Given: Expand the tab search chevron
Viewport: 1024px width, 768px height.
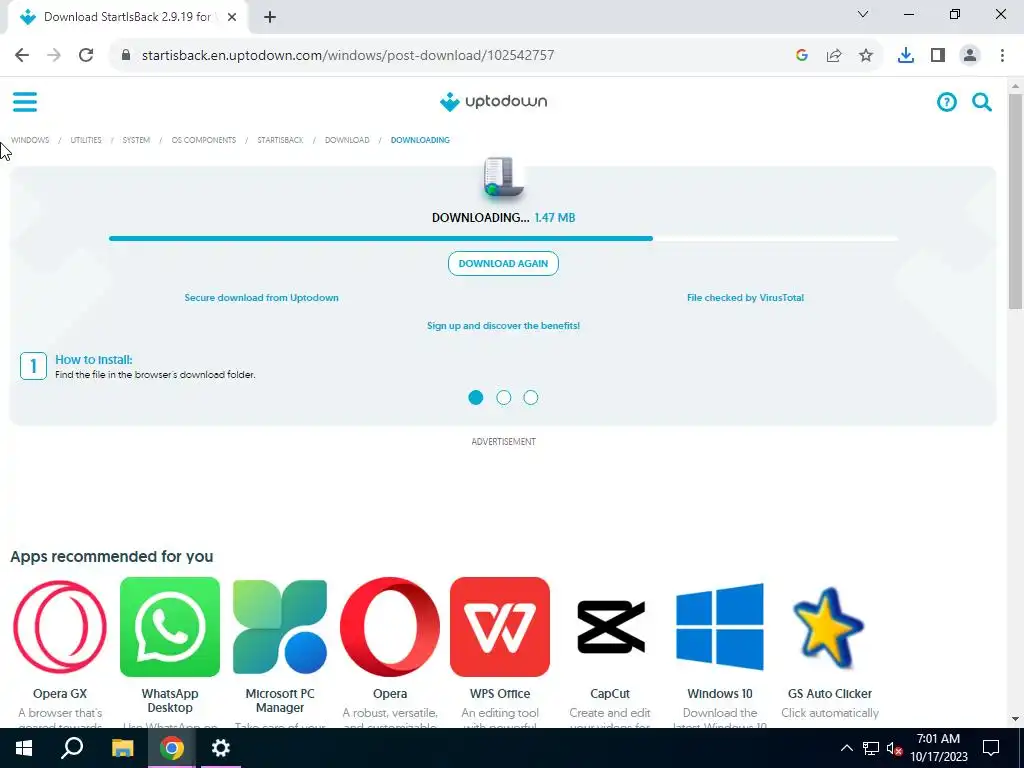Looking at the screenshot, I should pyautogui.click(x=863, y=14).
